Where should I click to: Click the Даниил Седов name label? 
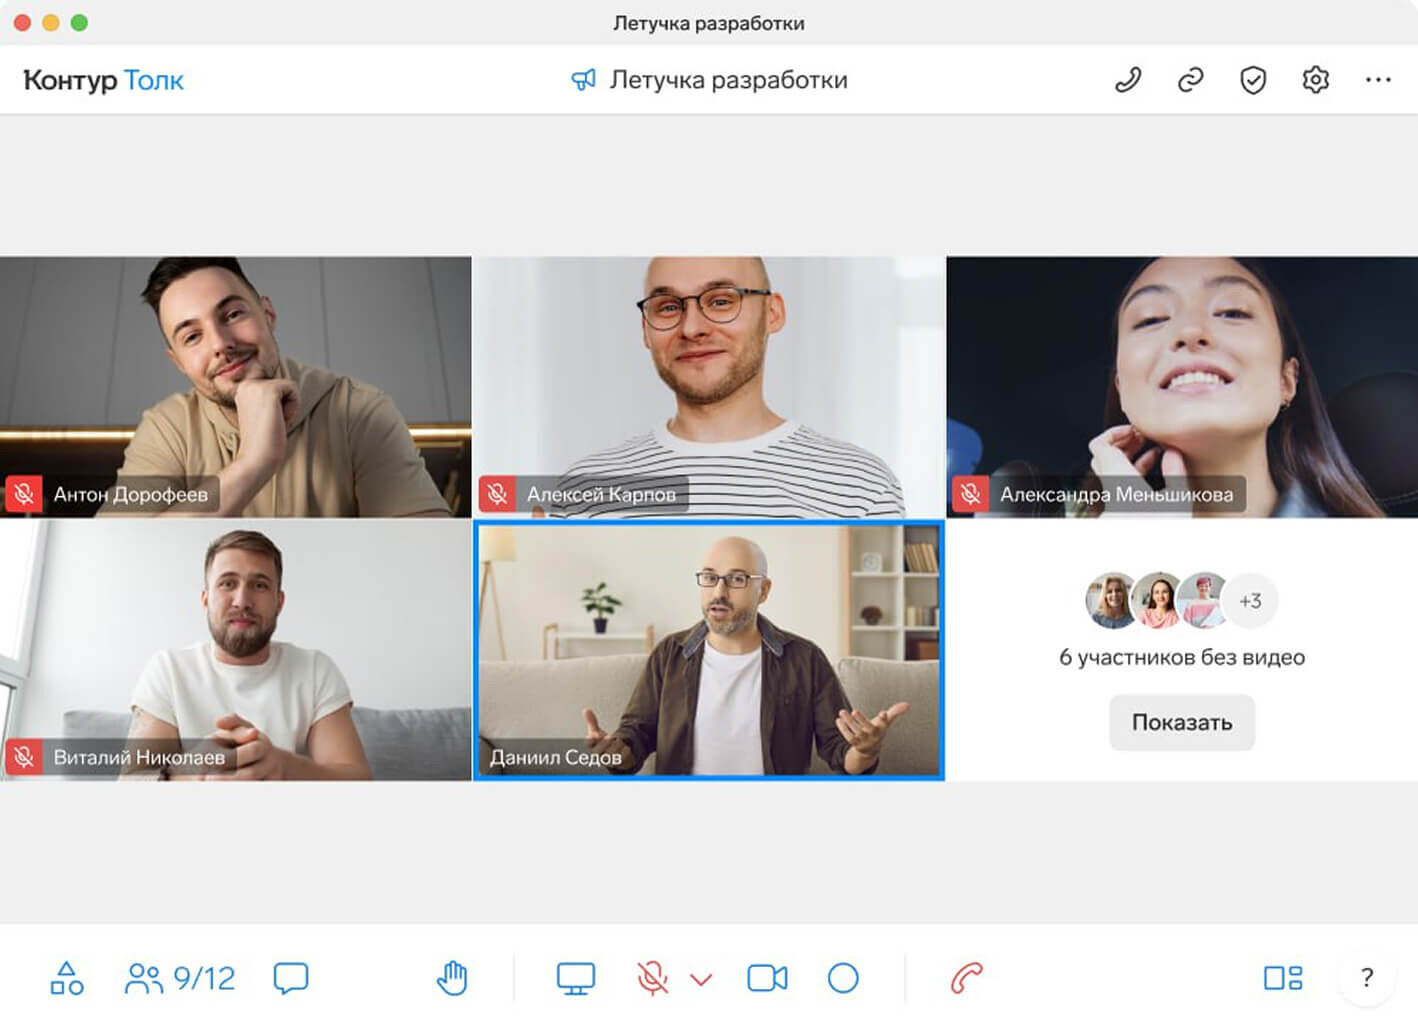click(x=556, y=757)
